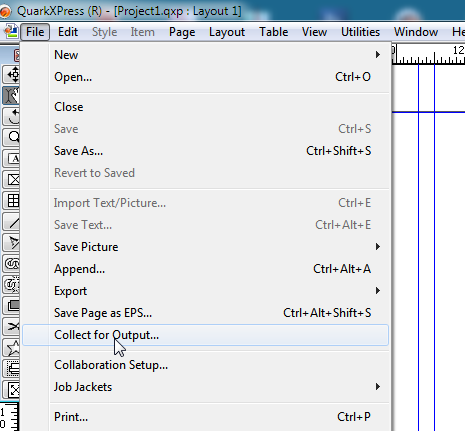
Task: Open the Edit menu
Action: coord(68,32)
